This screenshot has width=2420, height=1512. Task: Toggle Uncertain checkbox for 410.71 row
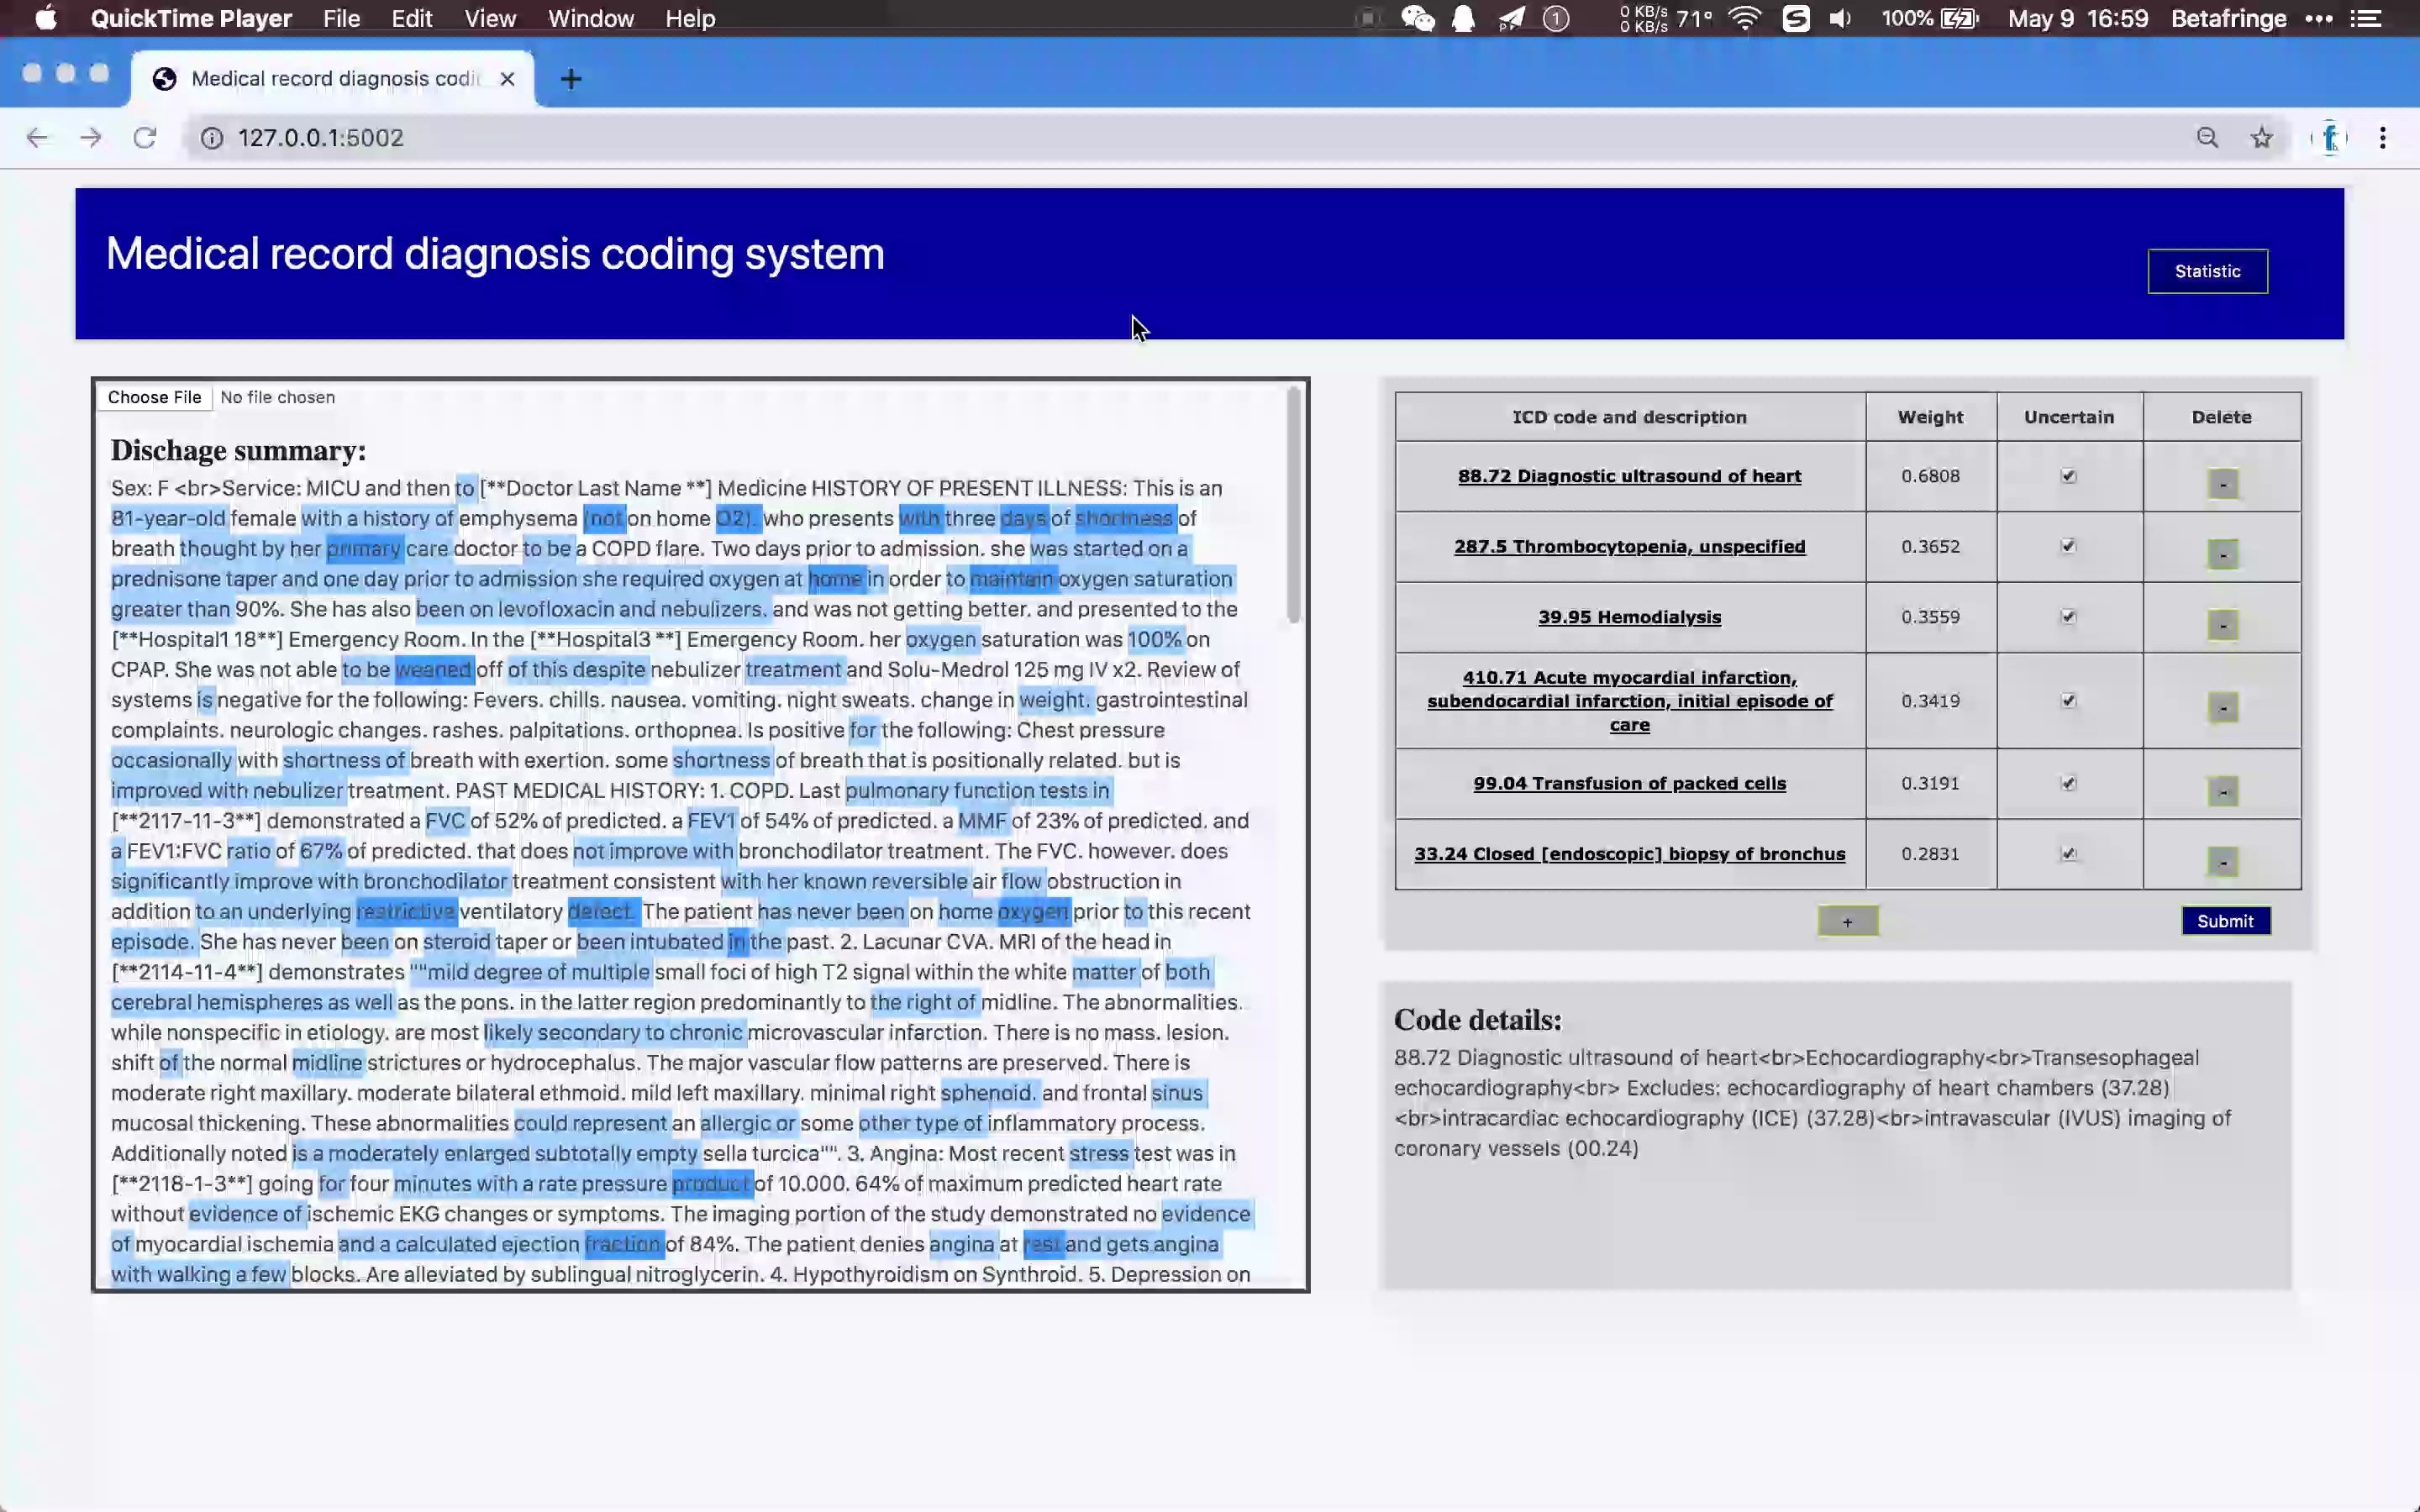coord(2068,701)
